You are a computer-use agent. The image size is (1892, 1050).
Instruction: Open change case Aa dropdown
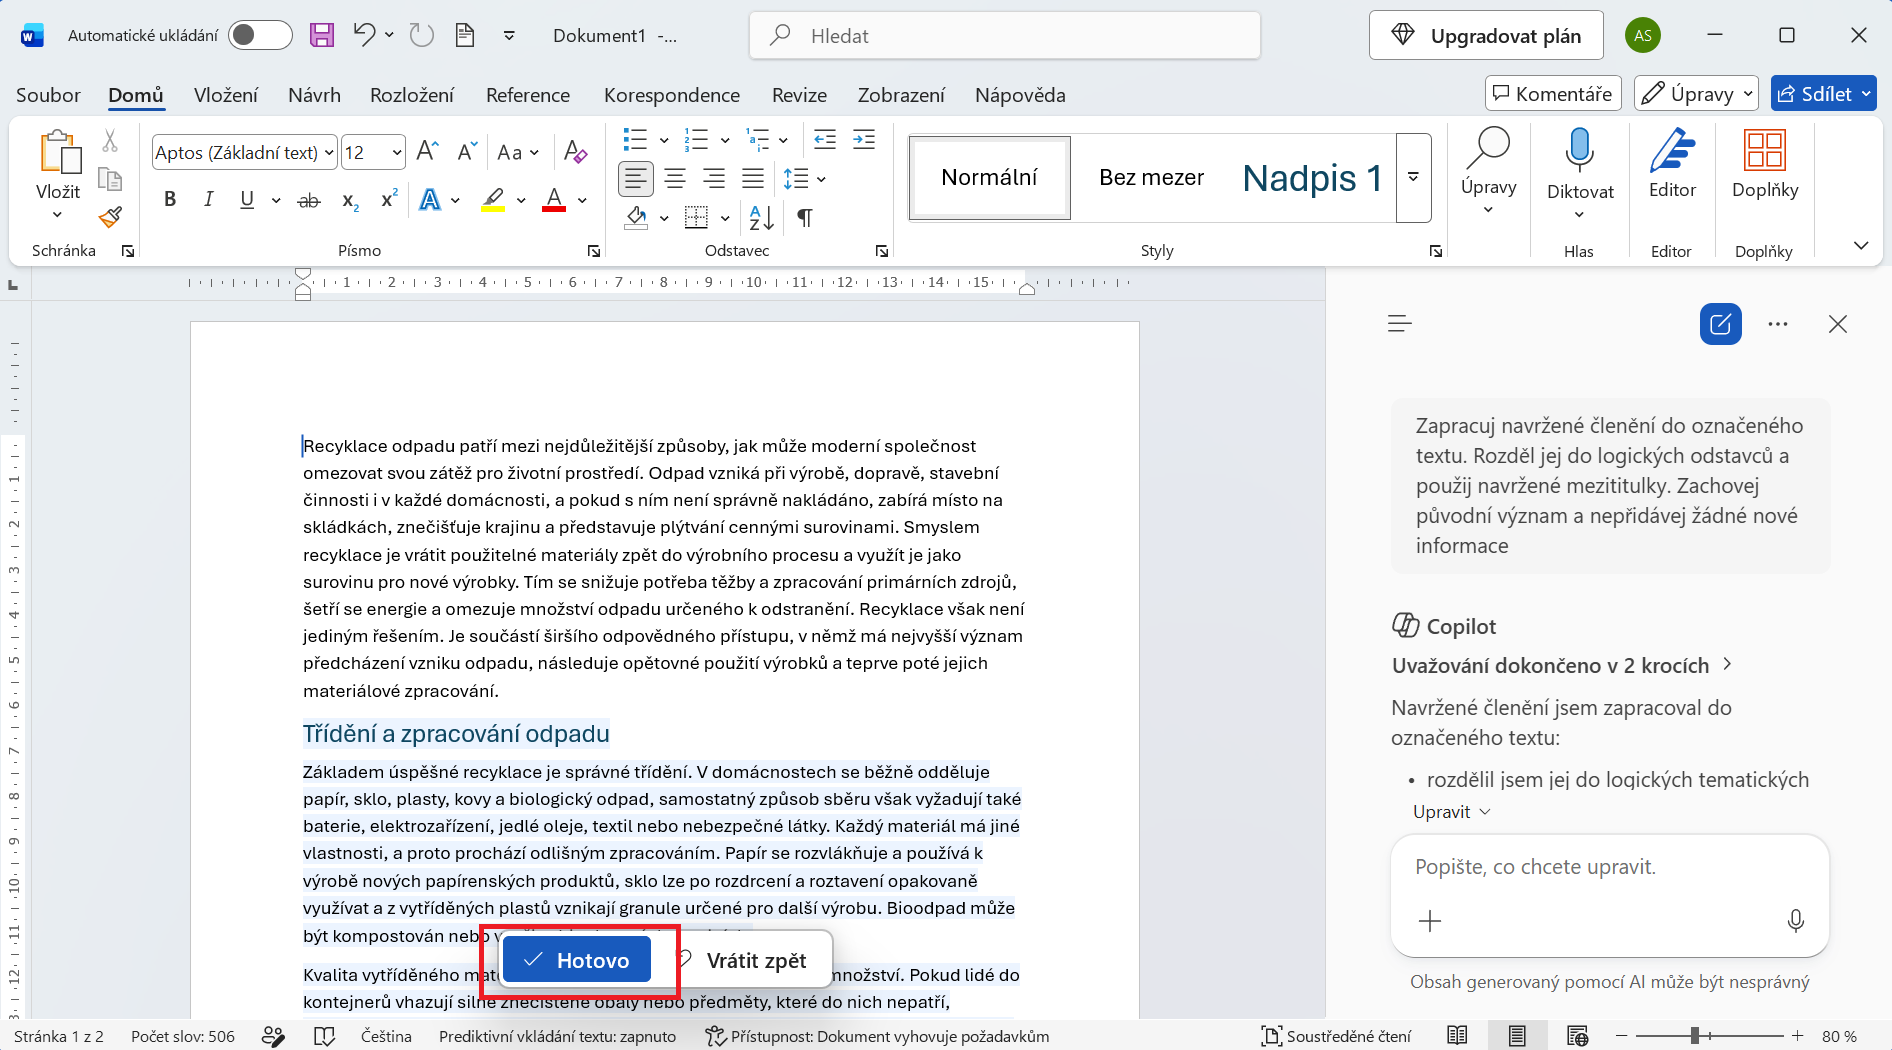518,152
